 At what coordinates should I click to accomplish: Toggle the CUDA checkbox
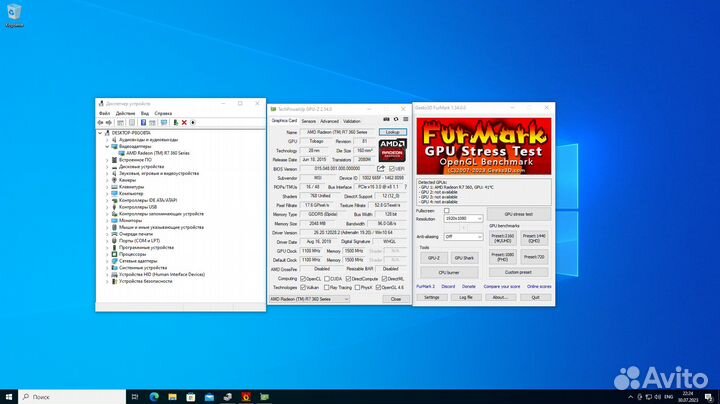327,279
